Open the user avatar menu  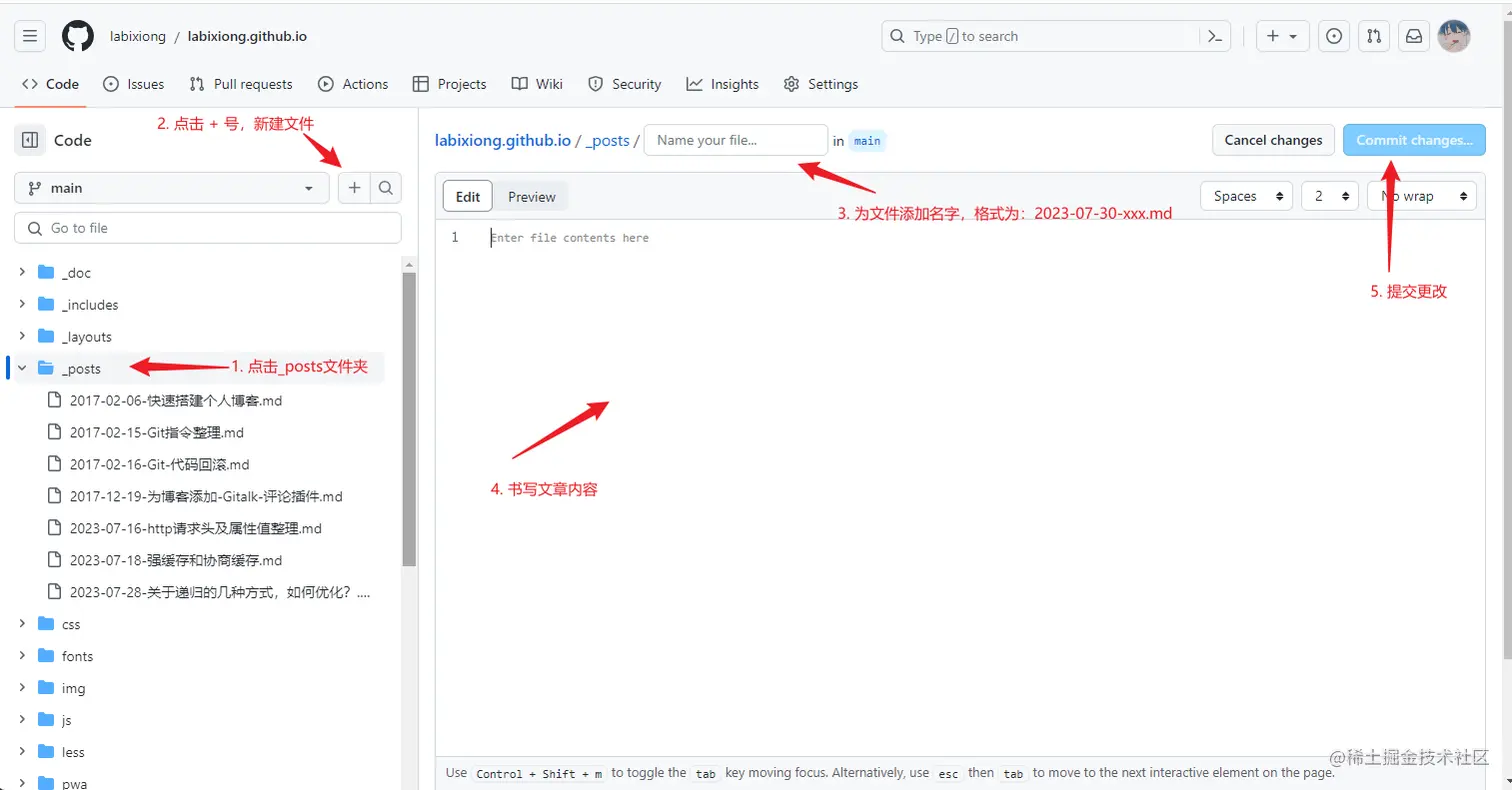pos(1454,36)
